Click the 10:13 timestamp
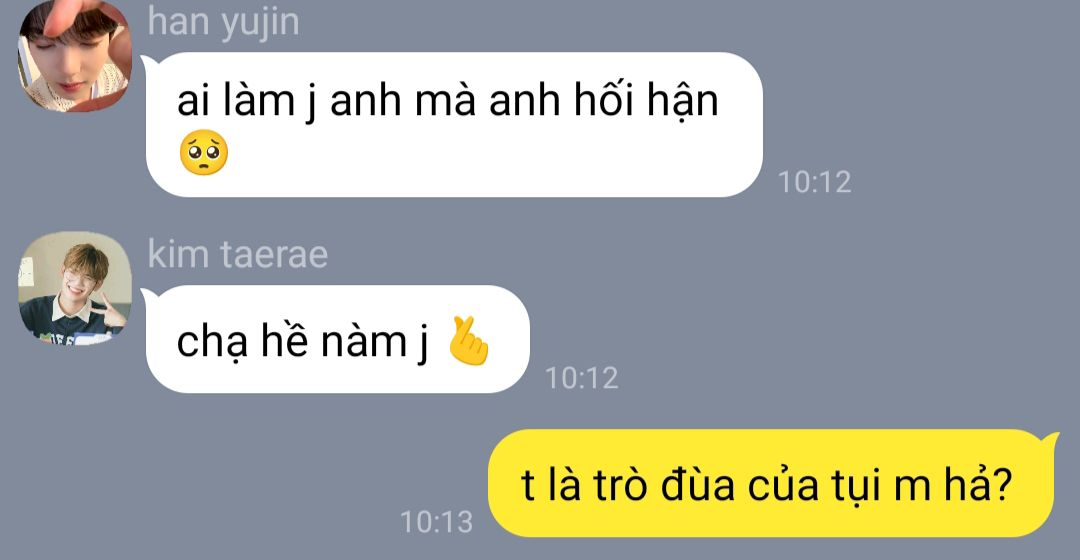 click(437, 522)
